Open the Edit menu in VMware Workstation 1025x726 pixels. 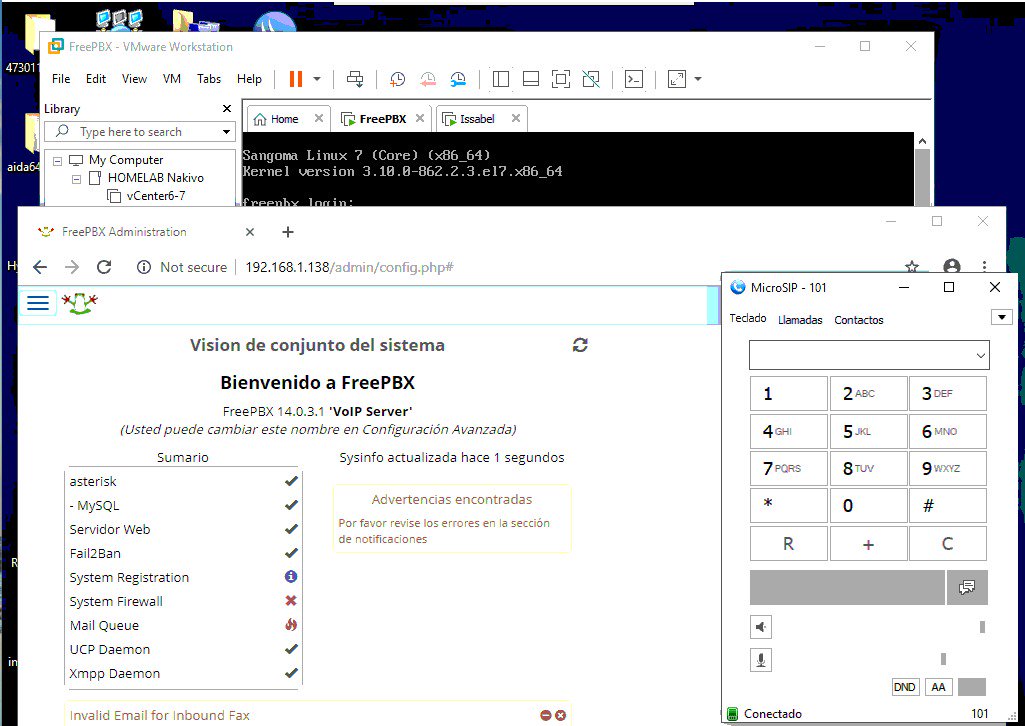[x=95, y=79]
